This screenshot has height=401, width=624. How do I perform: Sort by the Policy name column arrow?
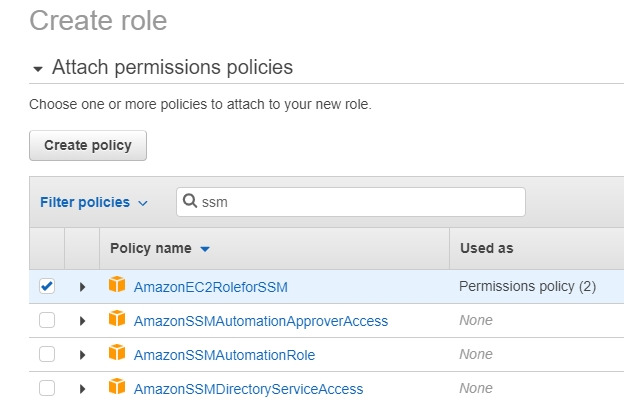tap(205, 249)
